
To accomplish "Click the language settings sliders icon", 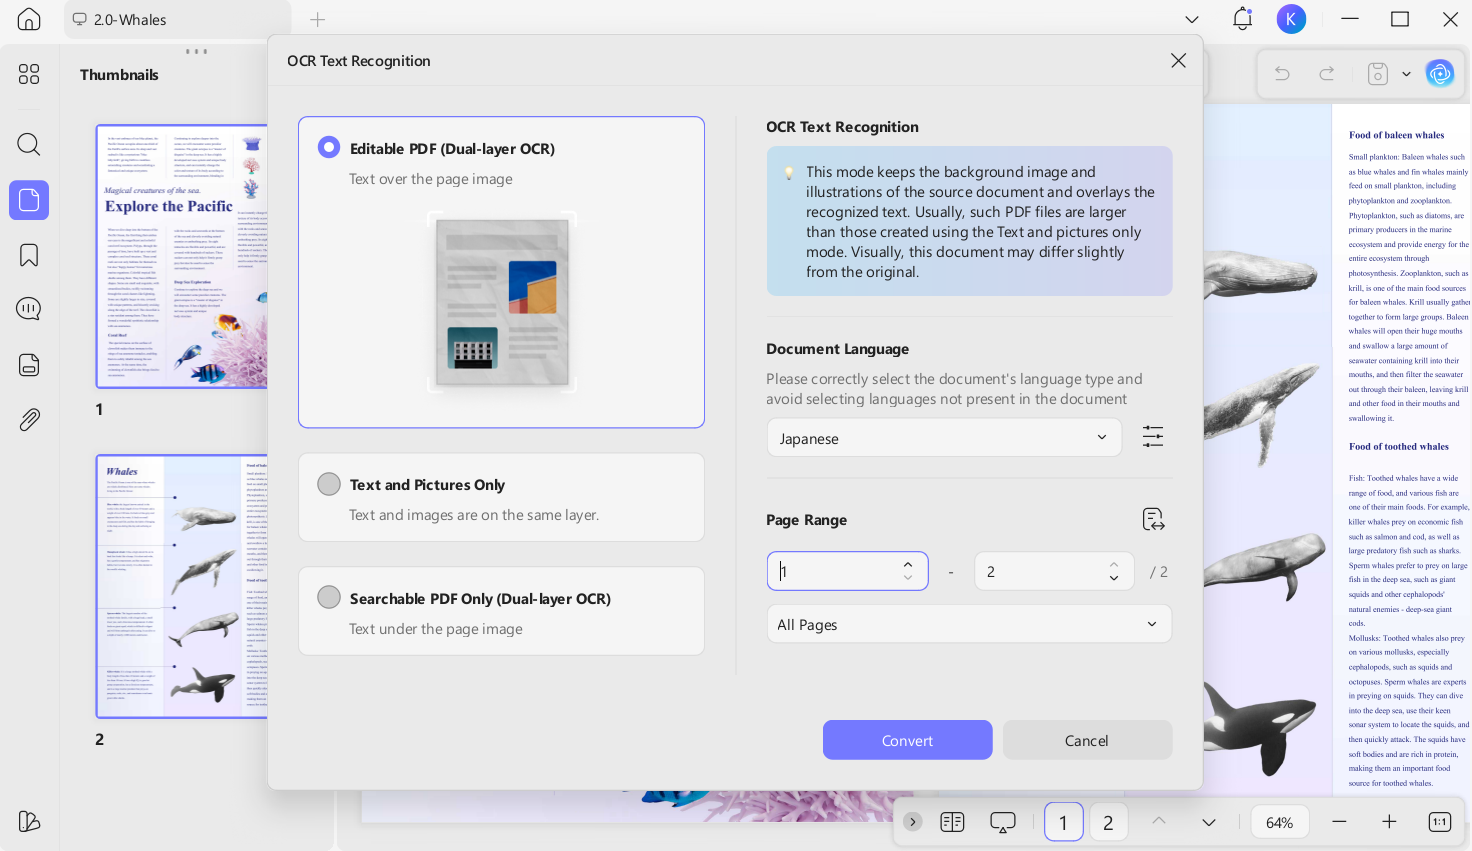I will point(1153,437).
